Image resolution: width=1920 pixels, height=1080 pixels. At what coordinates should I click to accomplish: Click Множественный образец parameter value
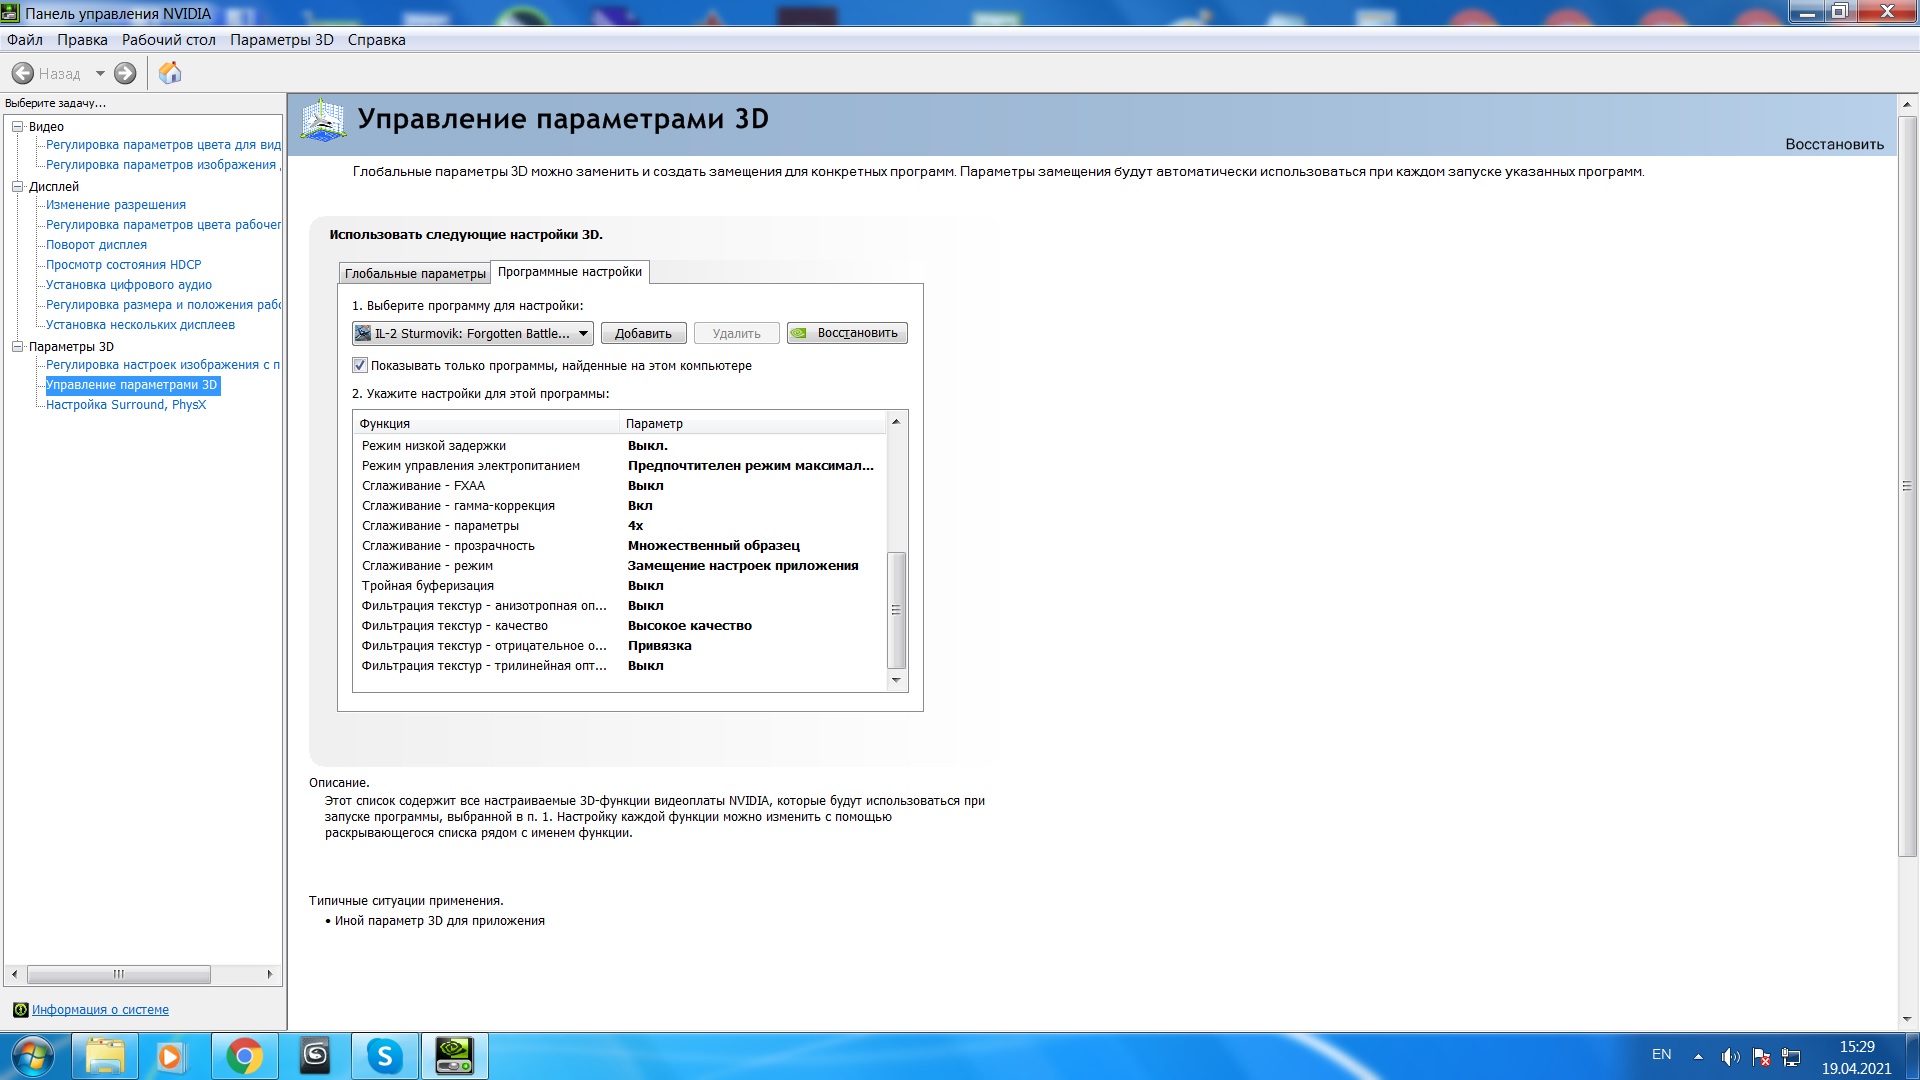714,546
